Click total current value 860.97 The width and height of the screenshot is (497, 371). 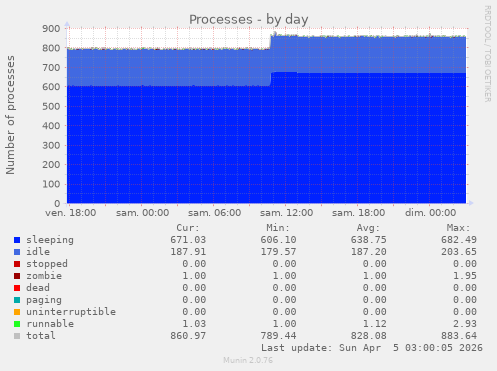pos(188,336)
